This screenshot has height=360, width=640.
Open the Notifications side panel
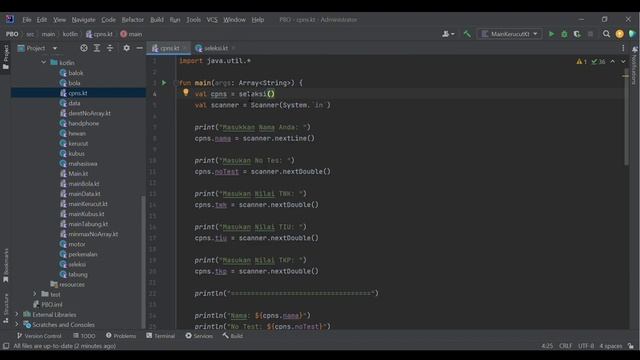point(634,65)
